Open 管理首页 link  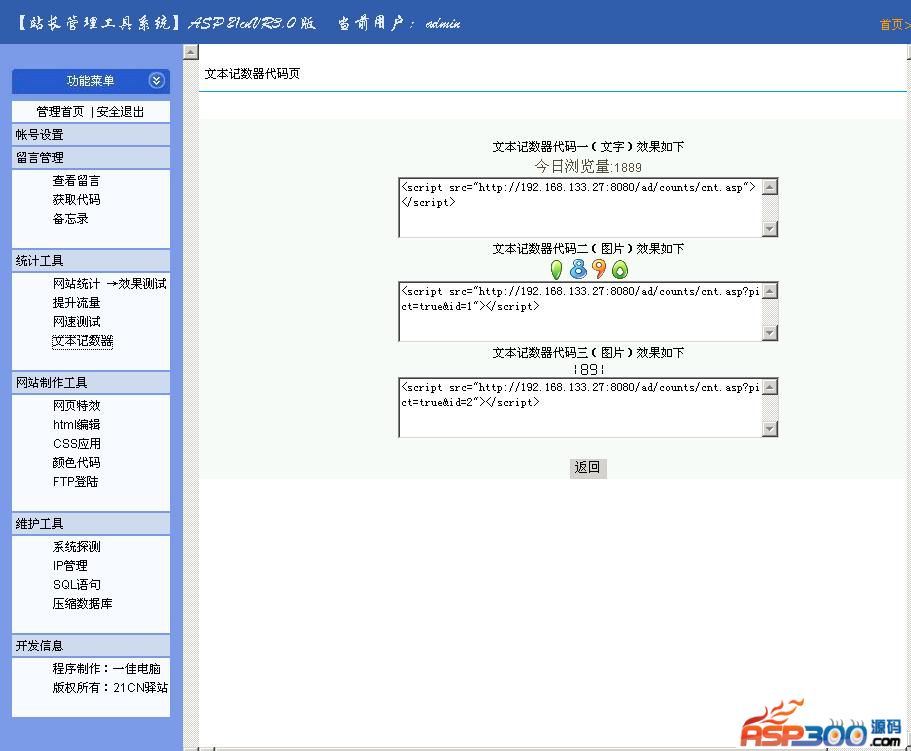click(60, 112)
